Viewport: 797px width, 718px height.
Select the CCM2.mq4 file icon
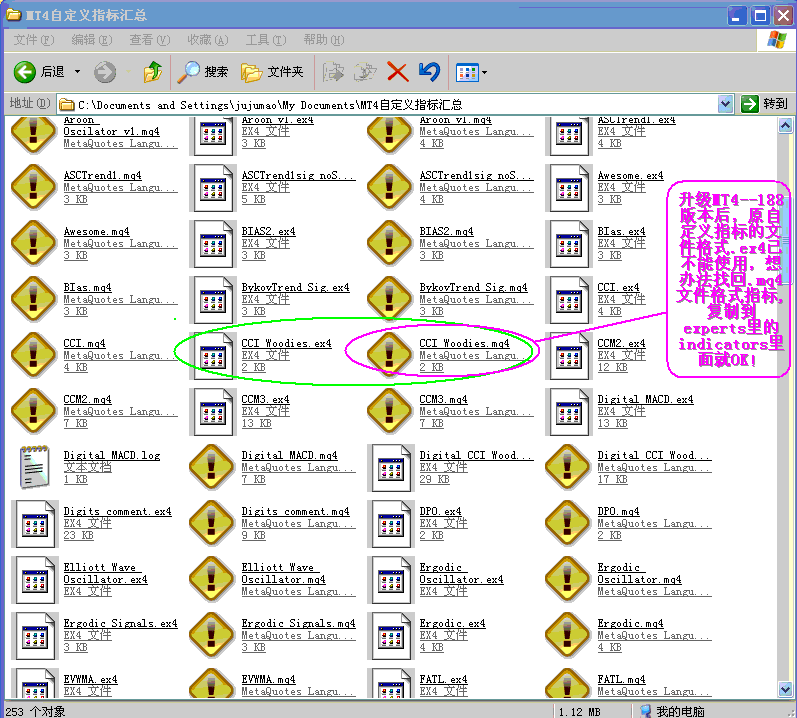(x=34, y=410)
